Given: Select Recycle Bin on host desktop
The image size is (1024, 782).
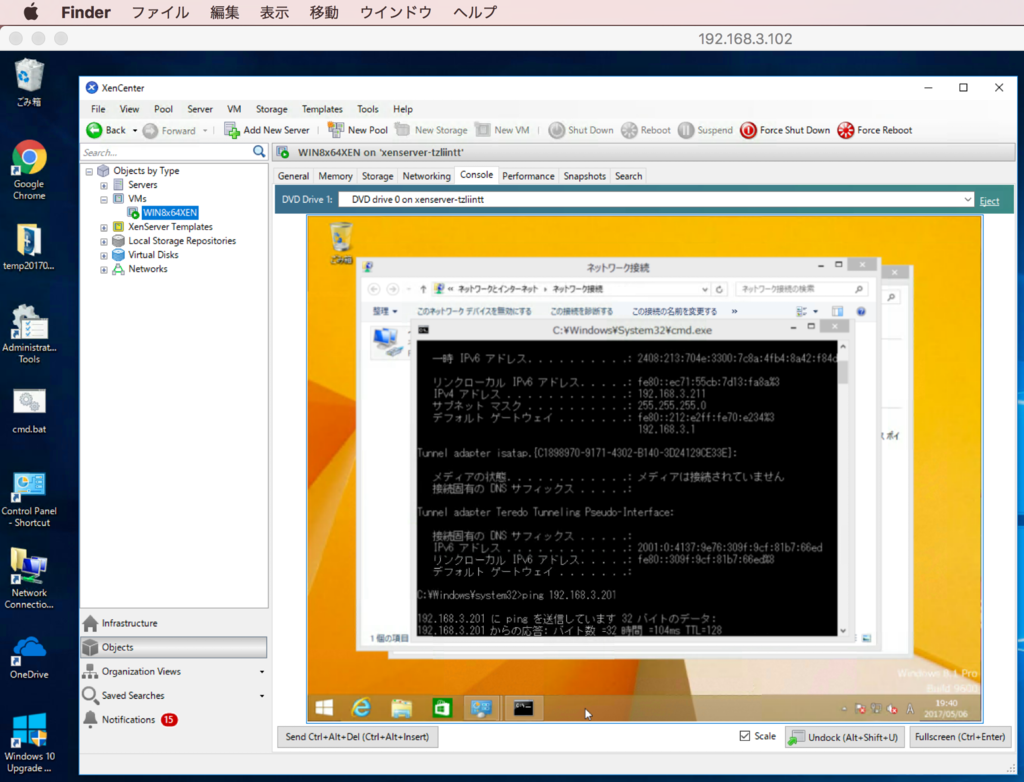Looking at the screenshot, I should pos(29,82).
